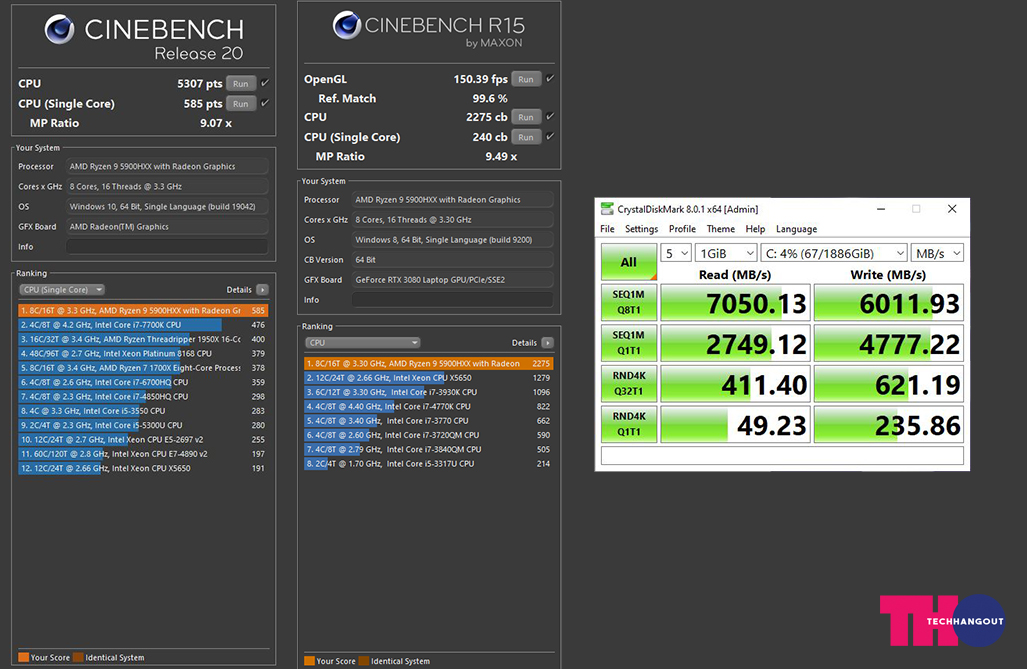The height and width of the screenshot is (669, 1027).
Task: Click the 6011.93 write result value
Action: [x=909, y=303]
